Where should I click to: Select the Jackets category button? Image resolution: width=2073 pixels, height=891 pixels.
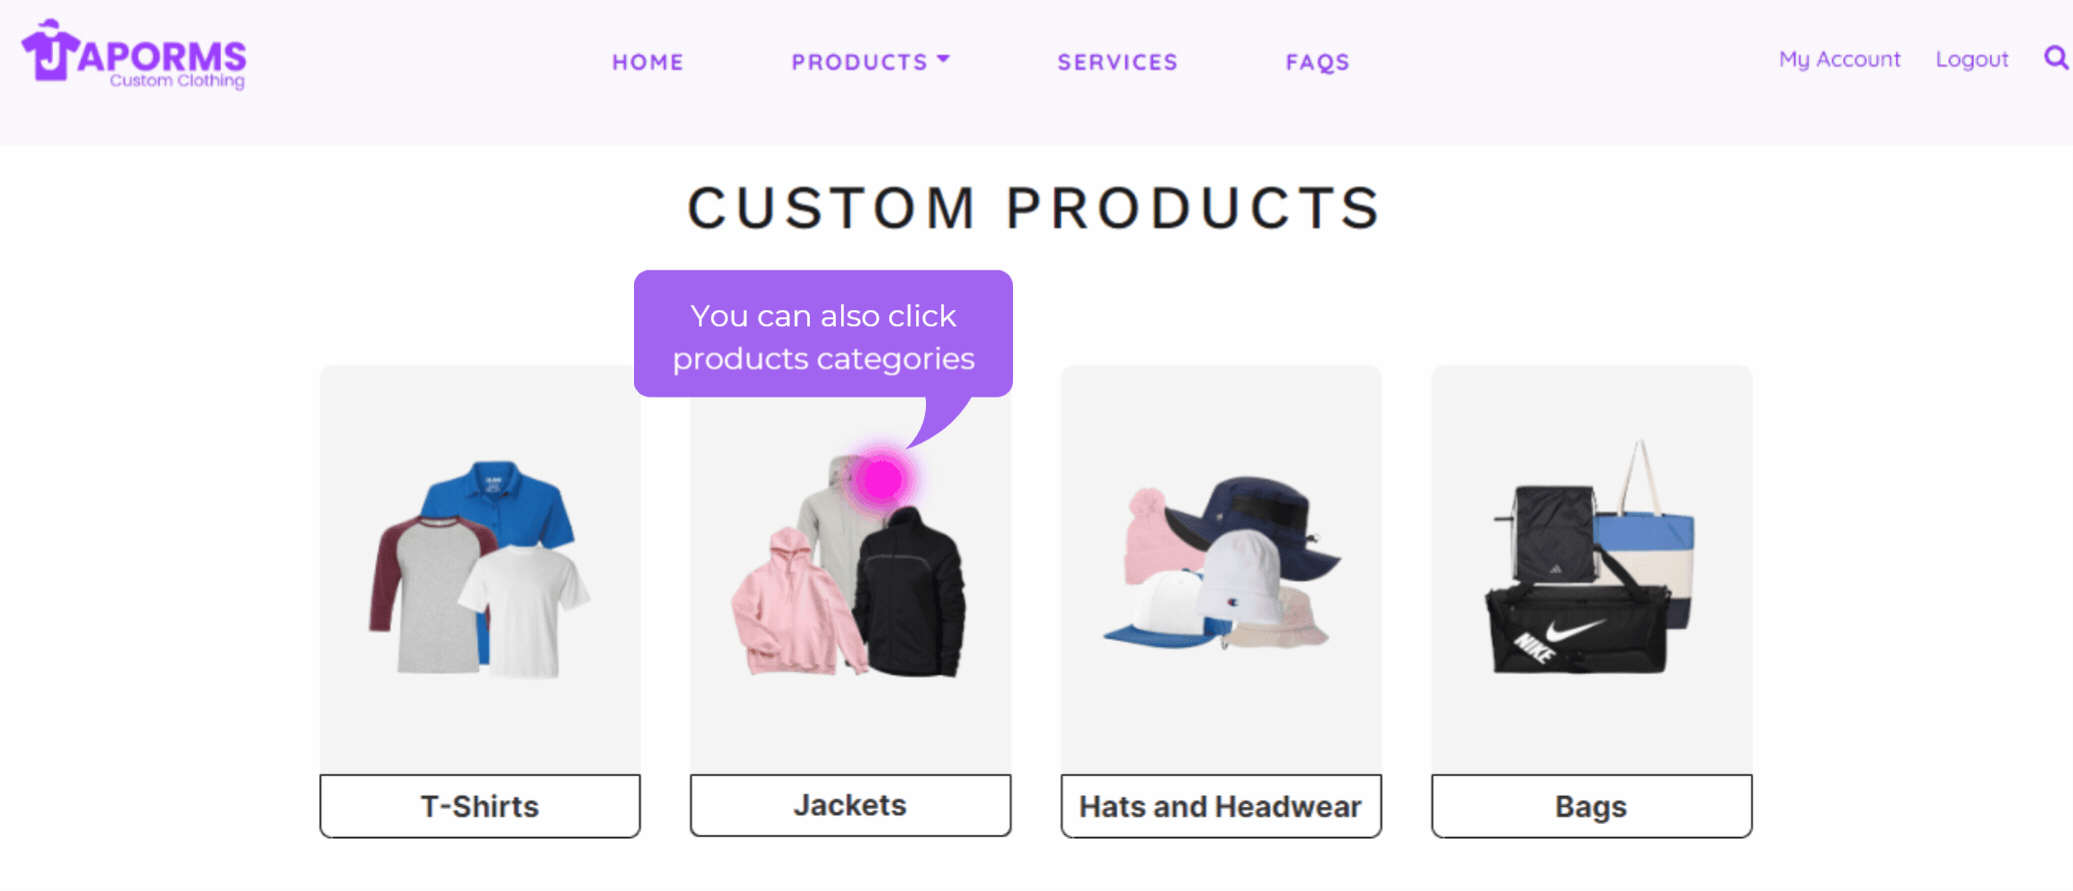click(850, 805)
